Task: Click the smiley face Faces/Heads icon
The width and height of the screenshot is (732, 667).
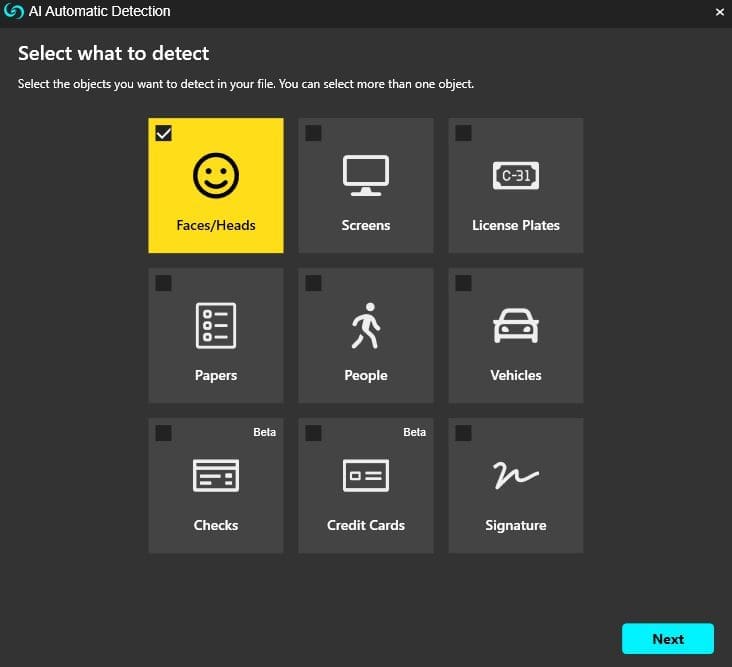Action: coord(215,177)
